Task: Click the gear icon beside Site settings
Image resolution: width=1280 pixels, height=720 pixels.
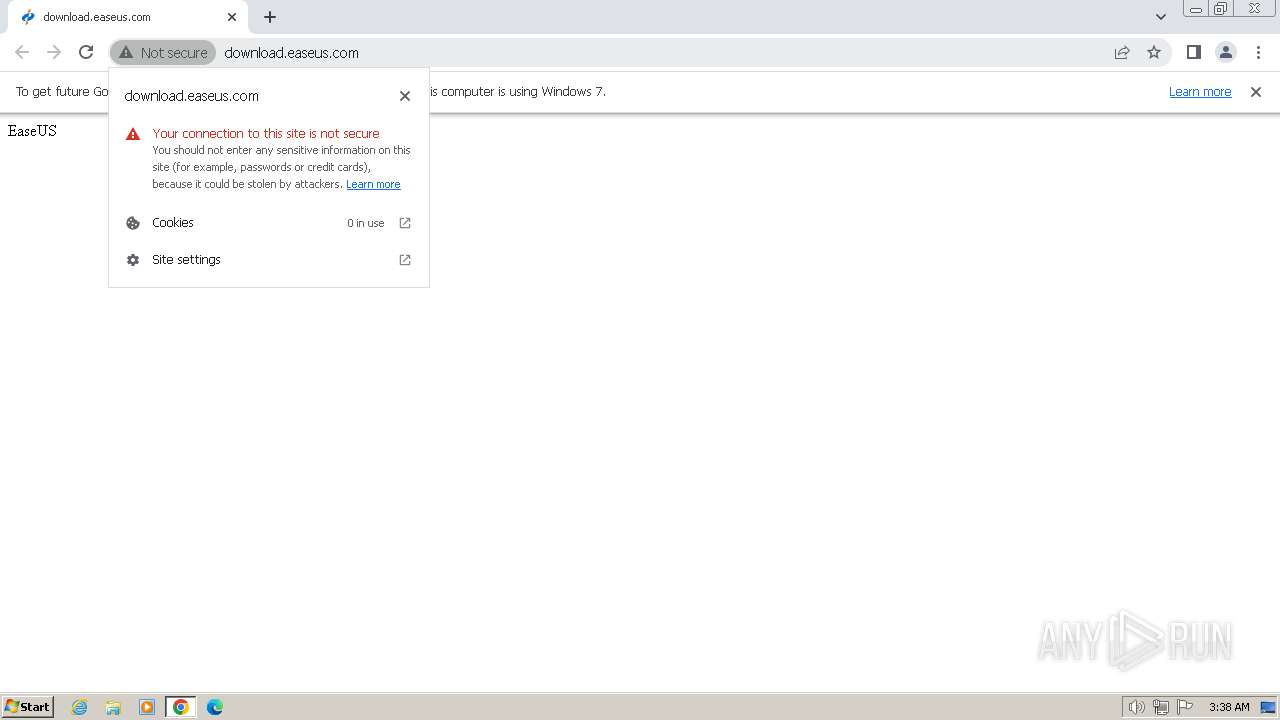Action: point(133,260)
